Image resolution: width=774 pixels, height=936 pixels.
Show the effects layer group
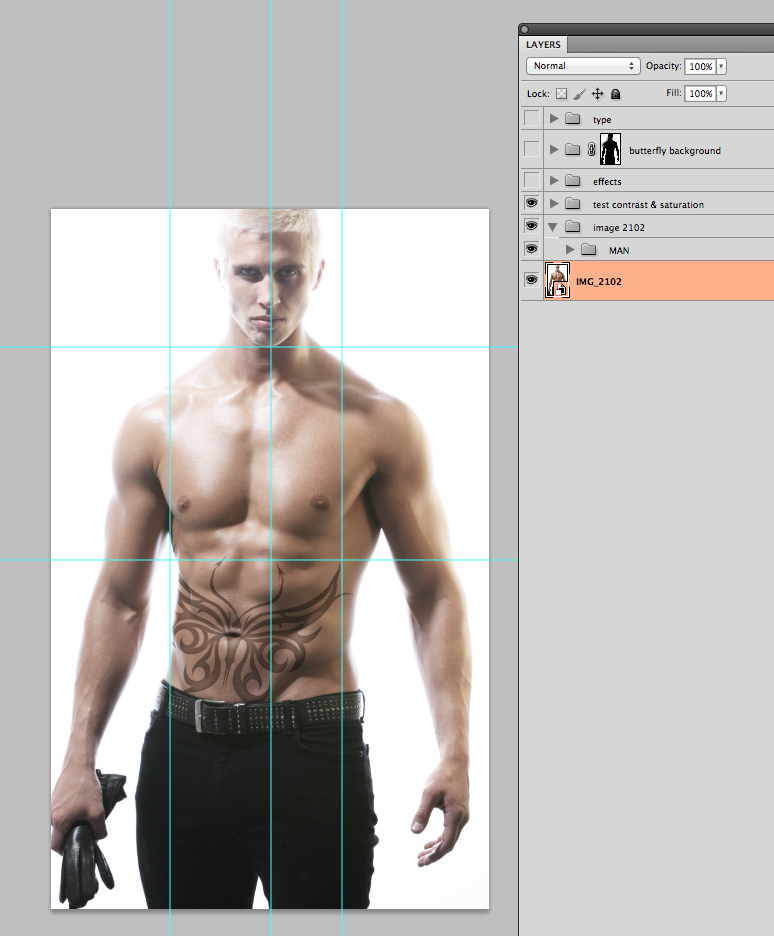[532, 180]
